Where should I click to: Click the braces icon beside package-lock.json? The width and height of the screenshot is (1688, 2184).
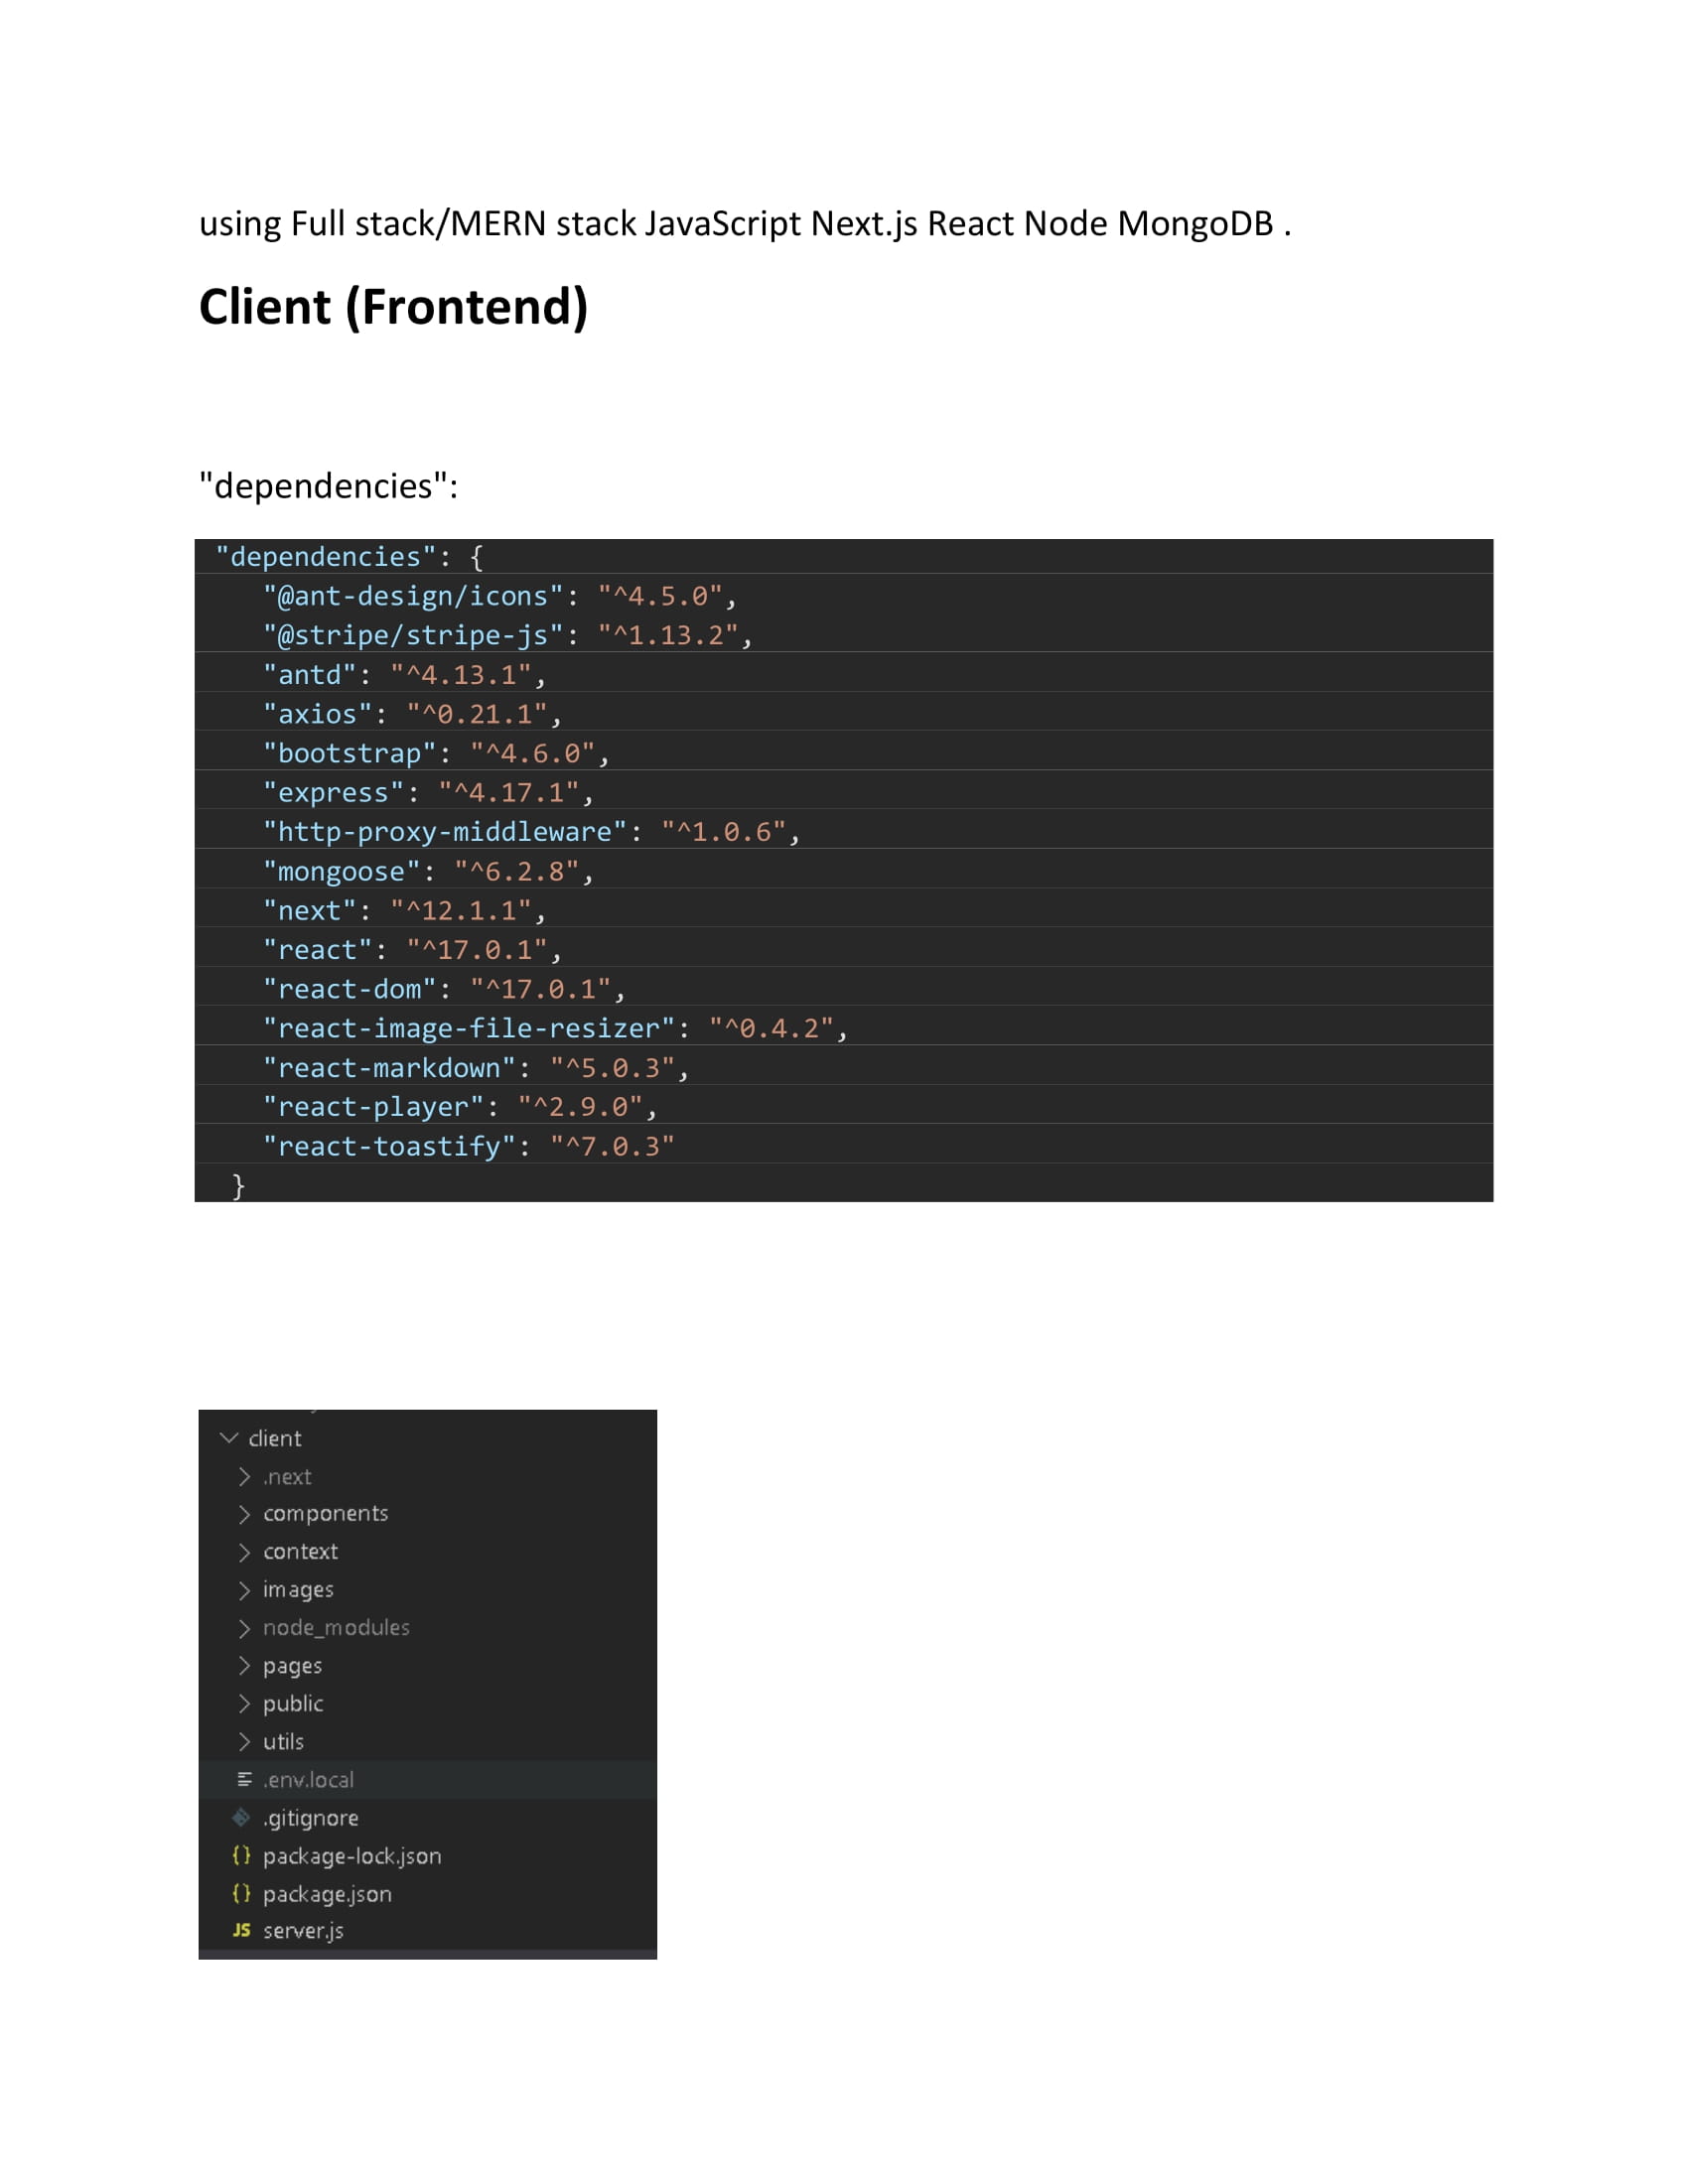pyautogui.click(x=240, y=1855)
